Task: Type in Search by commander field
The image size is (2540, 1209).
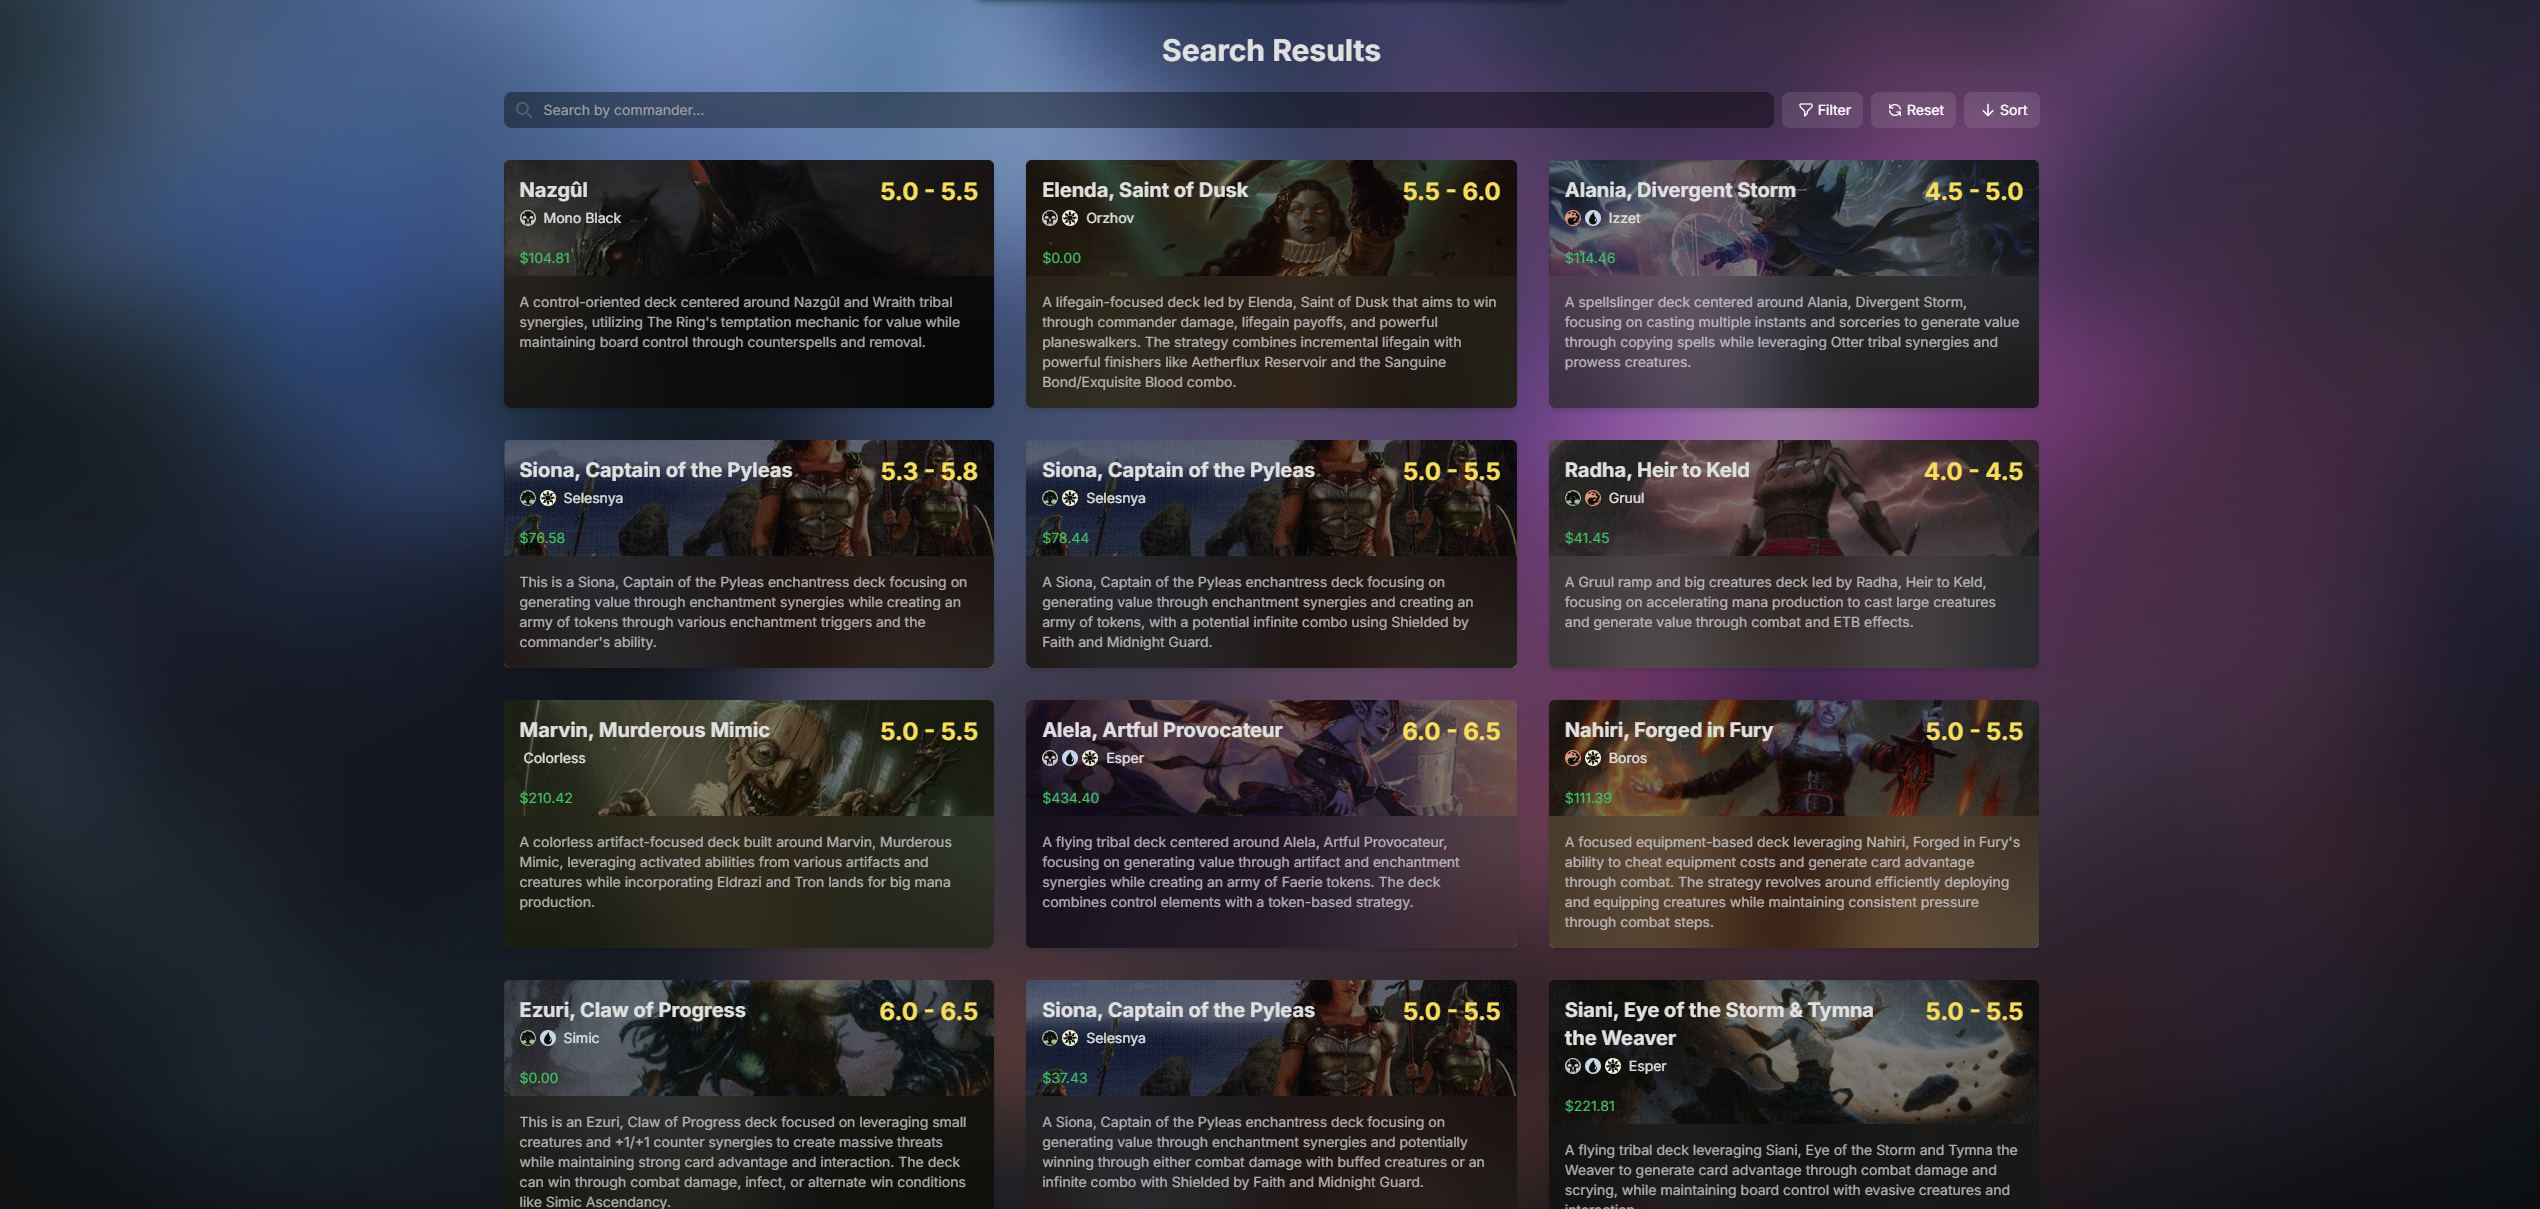Action: (x=1140, y=110)
